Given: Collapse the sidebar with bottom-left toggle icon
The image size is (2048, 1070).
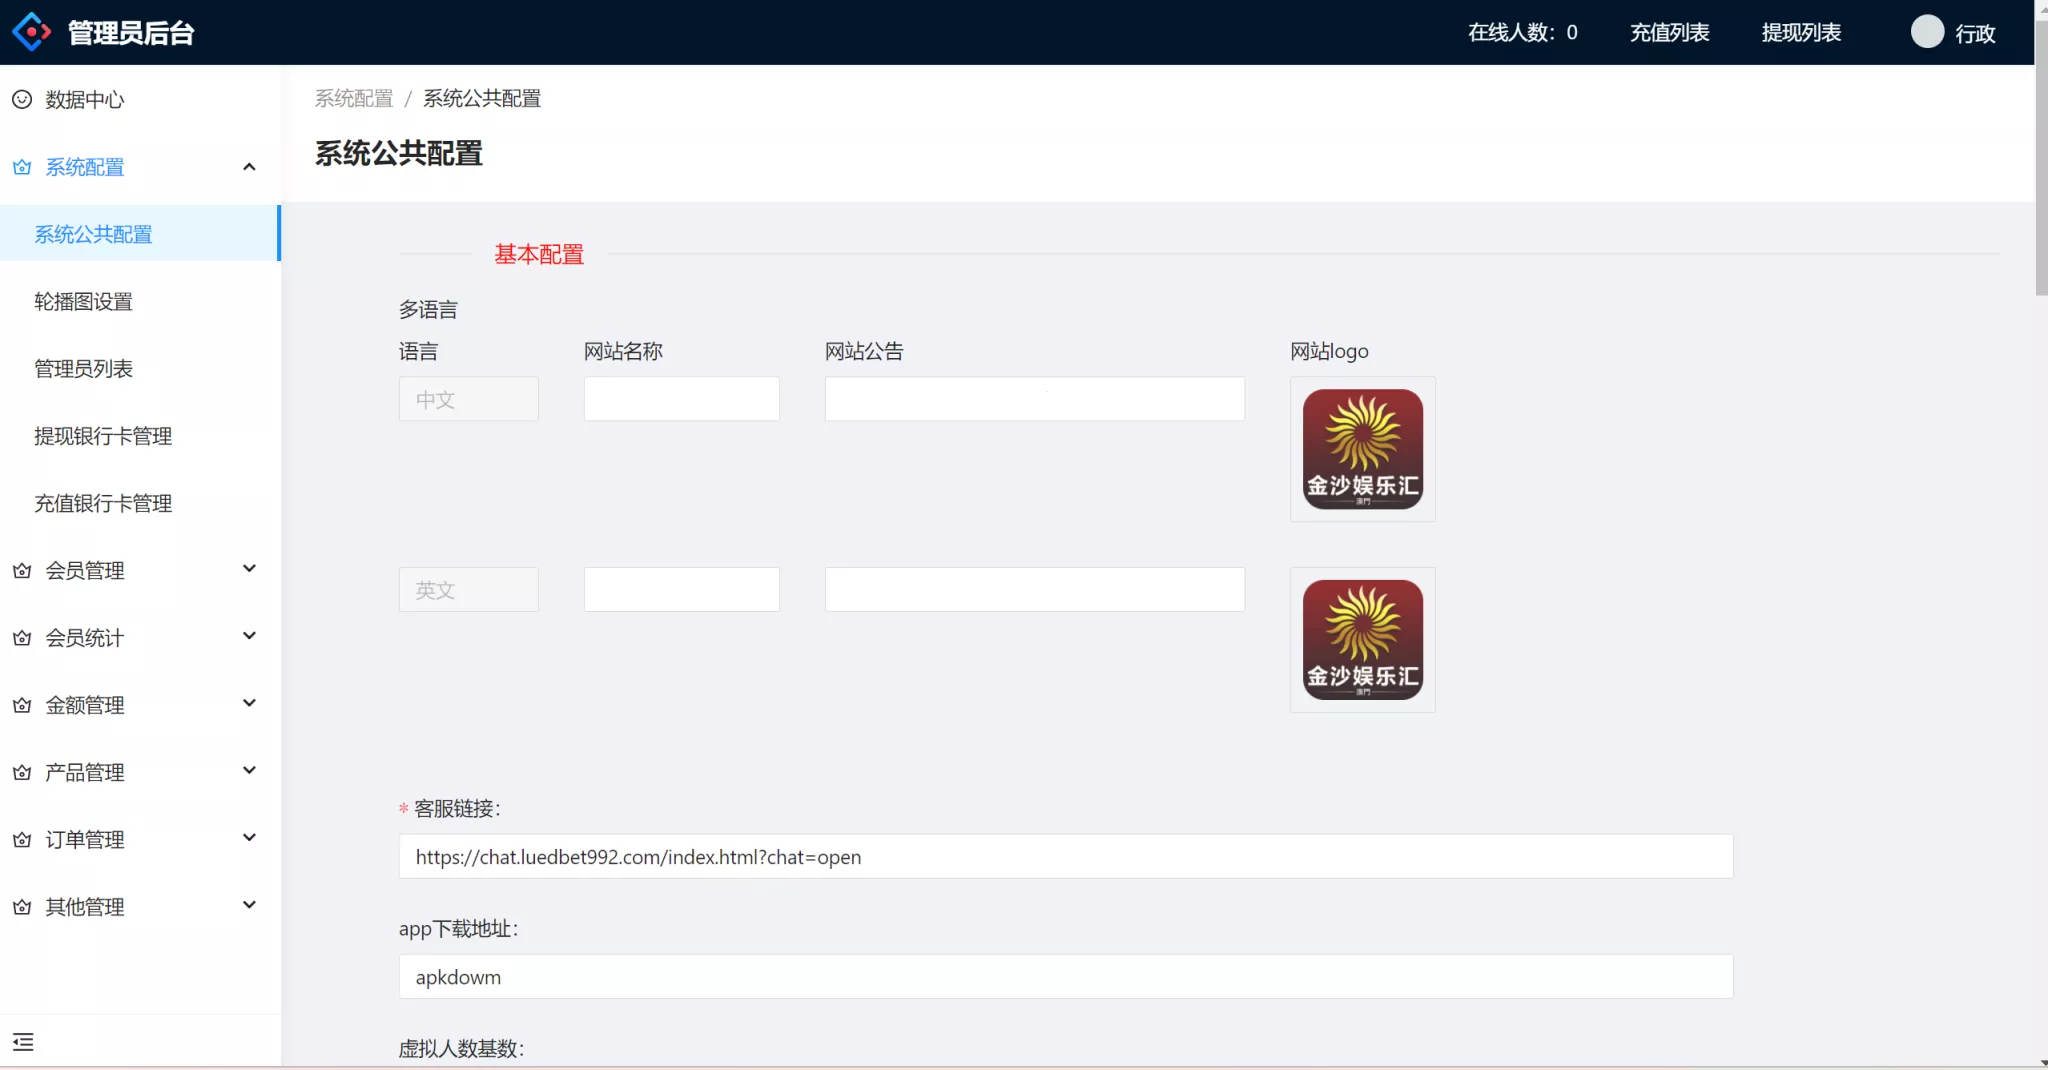Looking at the screenshot, I should [x=24, y=1041].
